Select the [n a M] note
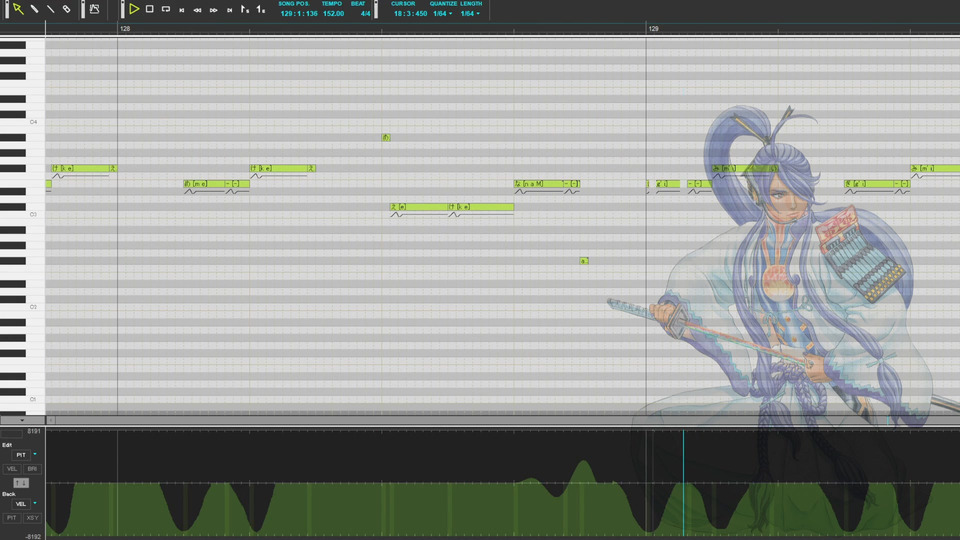 pos(538,184)
